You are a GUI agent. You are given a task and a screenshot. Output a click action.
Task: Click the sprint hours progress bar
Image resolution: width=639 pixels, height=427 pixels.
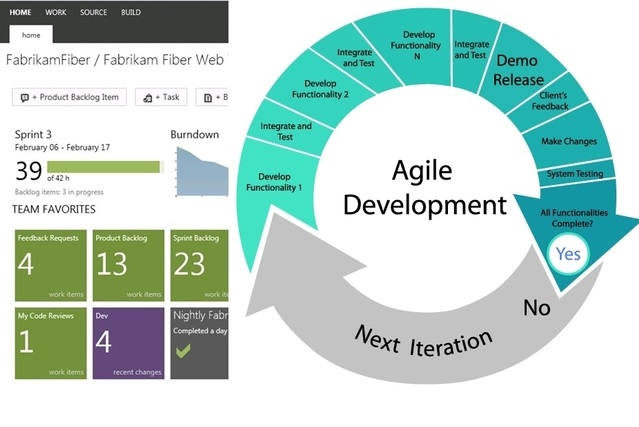coord(106,167)
